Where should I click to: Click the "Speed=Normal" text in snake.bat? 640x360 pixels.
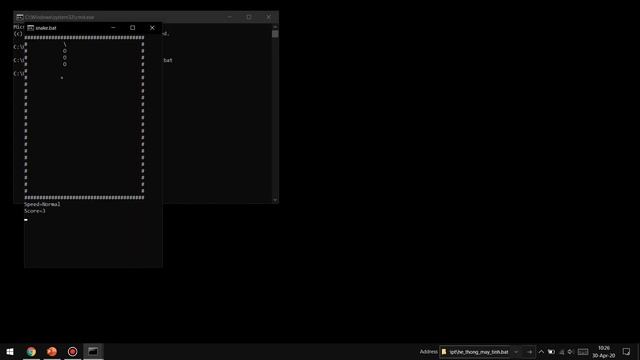(x=42, y=204)
